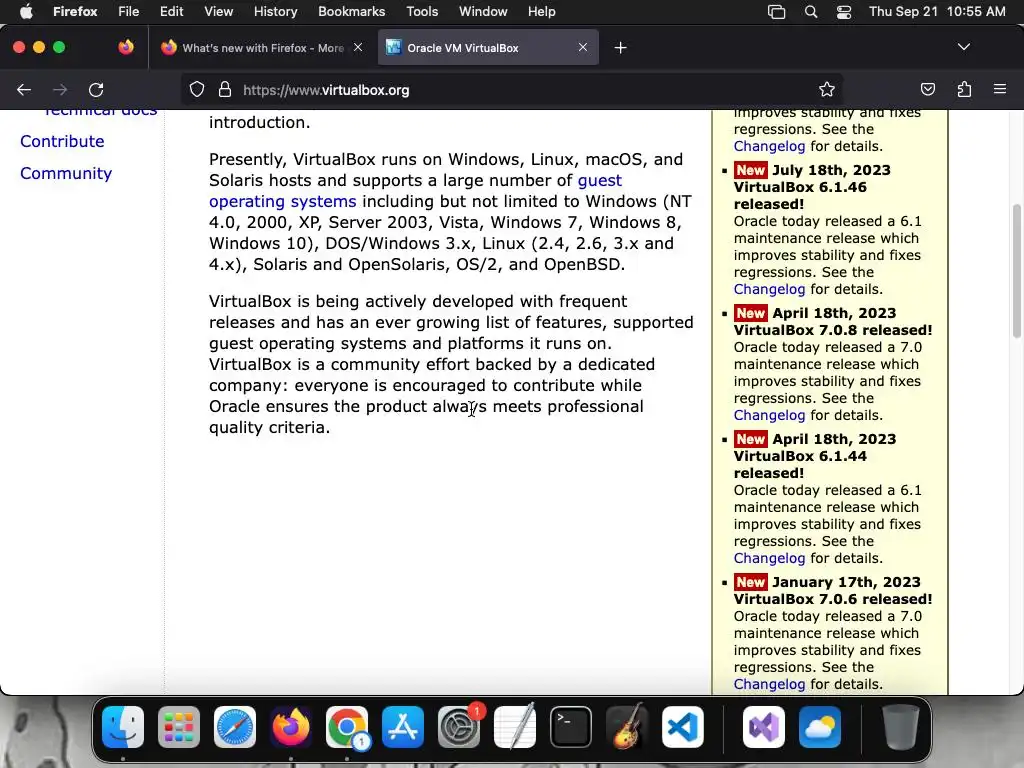Open the Edit menu
Image resolution: width=1024 pixels, height=768 pixels.
[x=171, y=12]
